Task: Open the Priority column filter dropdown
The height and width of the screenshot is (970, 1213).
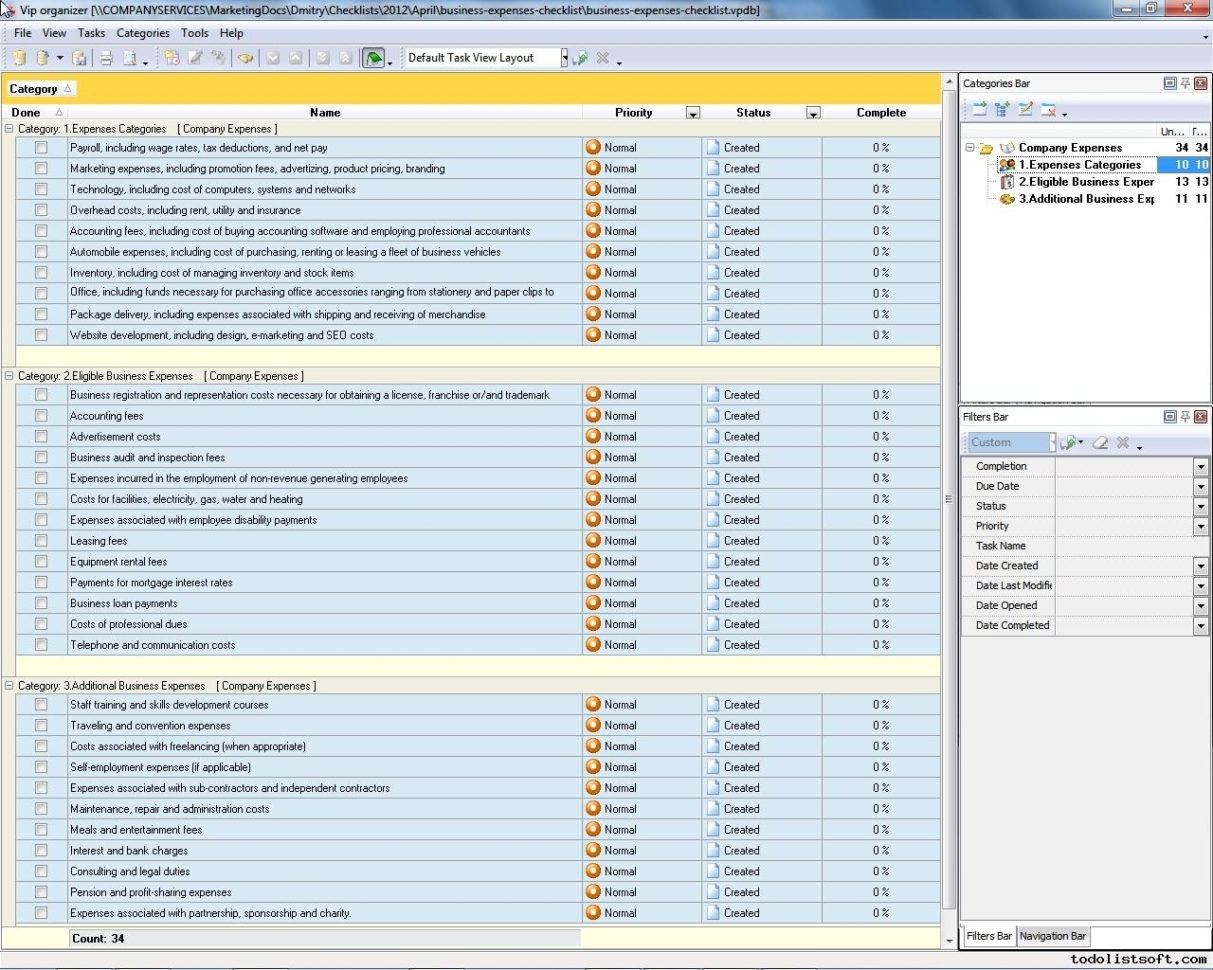Action: pyautogui.click(x=693, y=112)
